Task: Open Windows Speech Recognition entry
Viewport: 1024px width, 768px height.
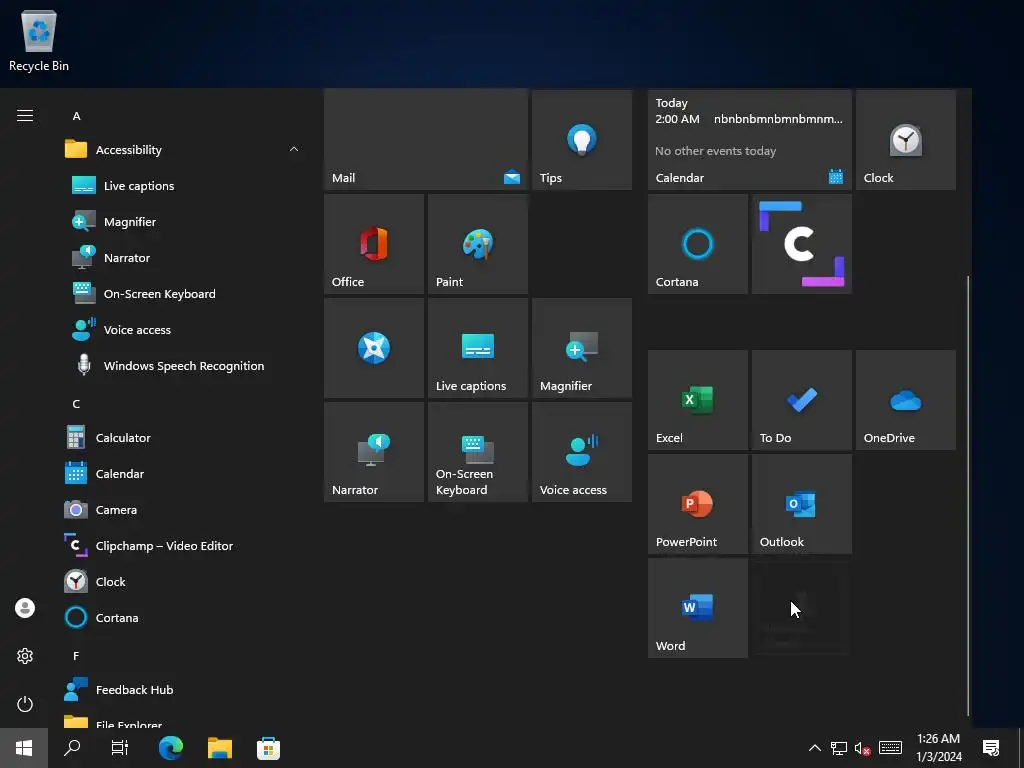Action: tap(183, 366)
